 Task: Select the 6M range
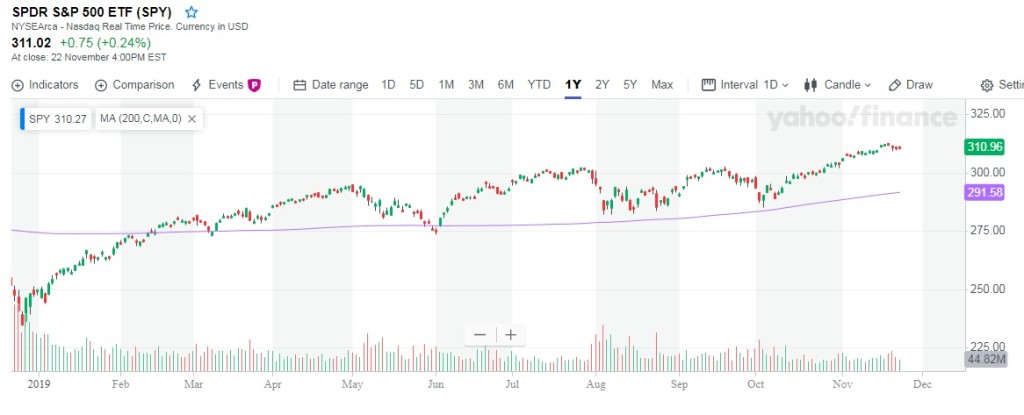click(x=505, y=85)
